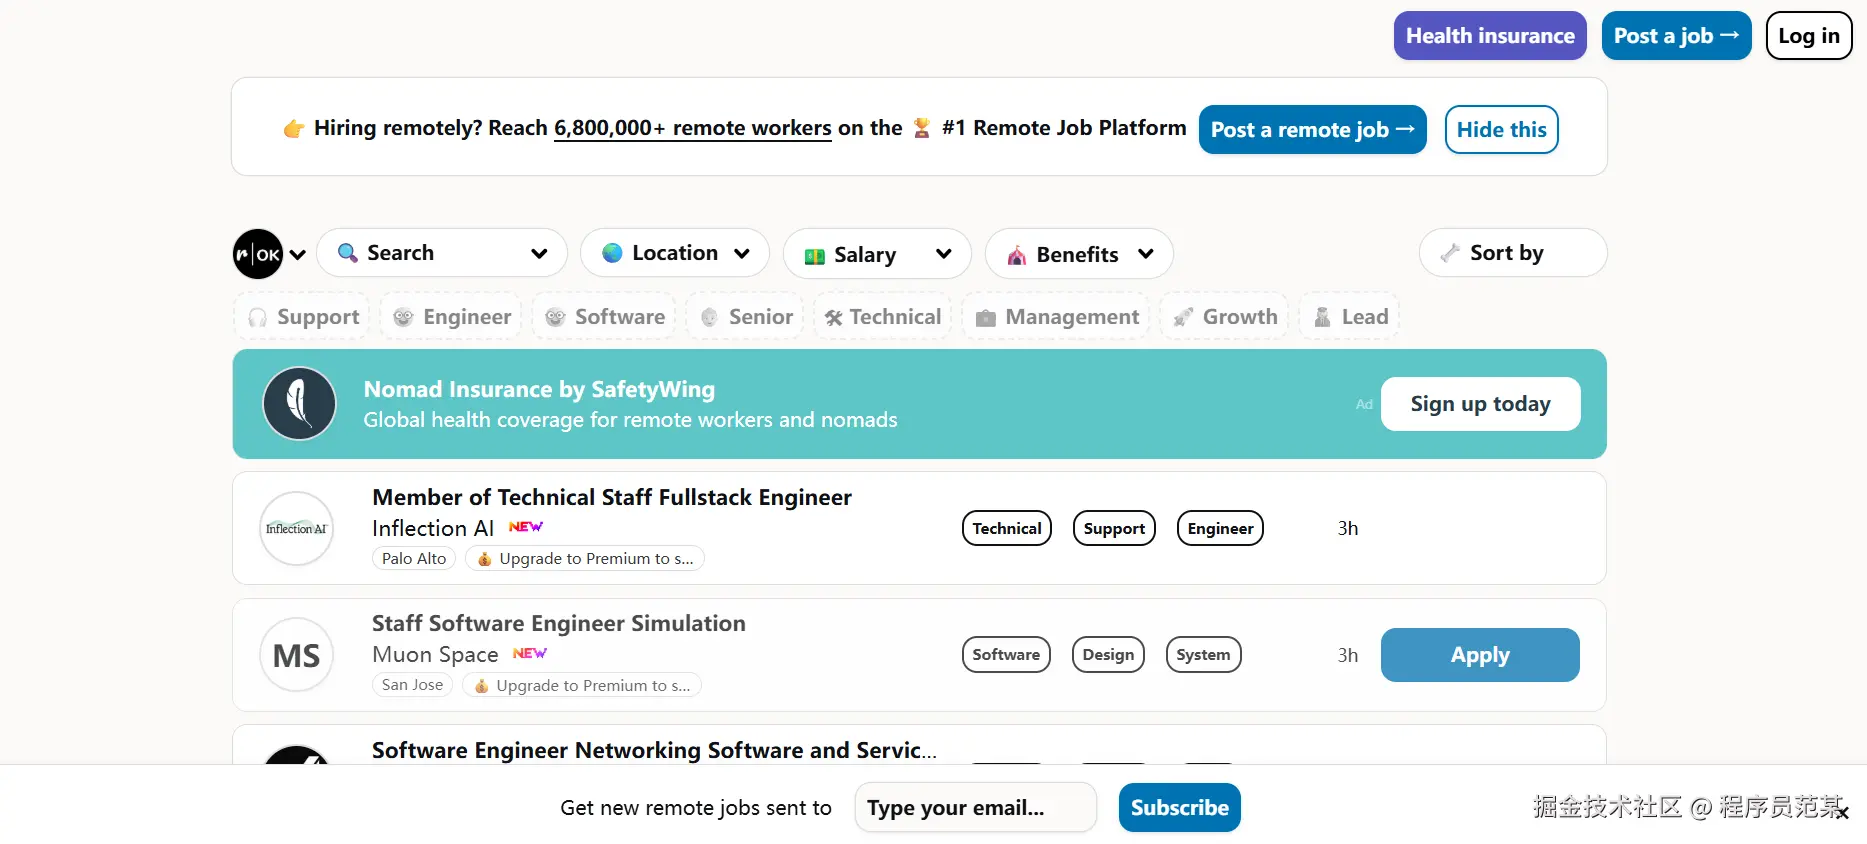Image resolution: width=1867 pixels, height=844 pixels.
Task: Click the globe icon in Location
Action: click(x=612, y=253)
